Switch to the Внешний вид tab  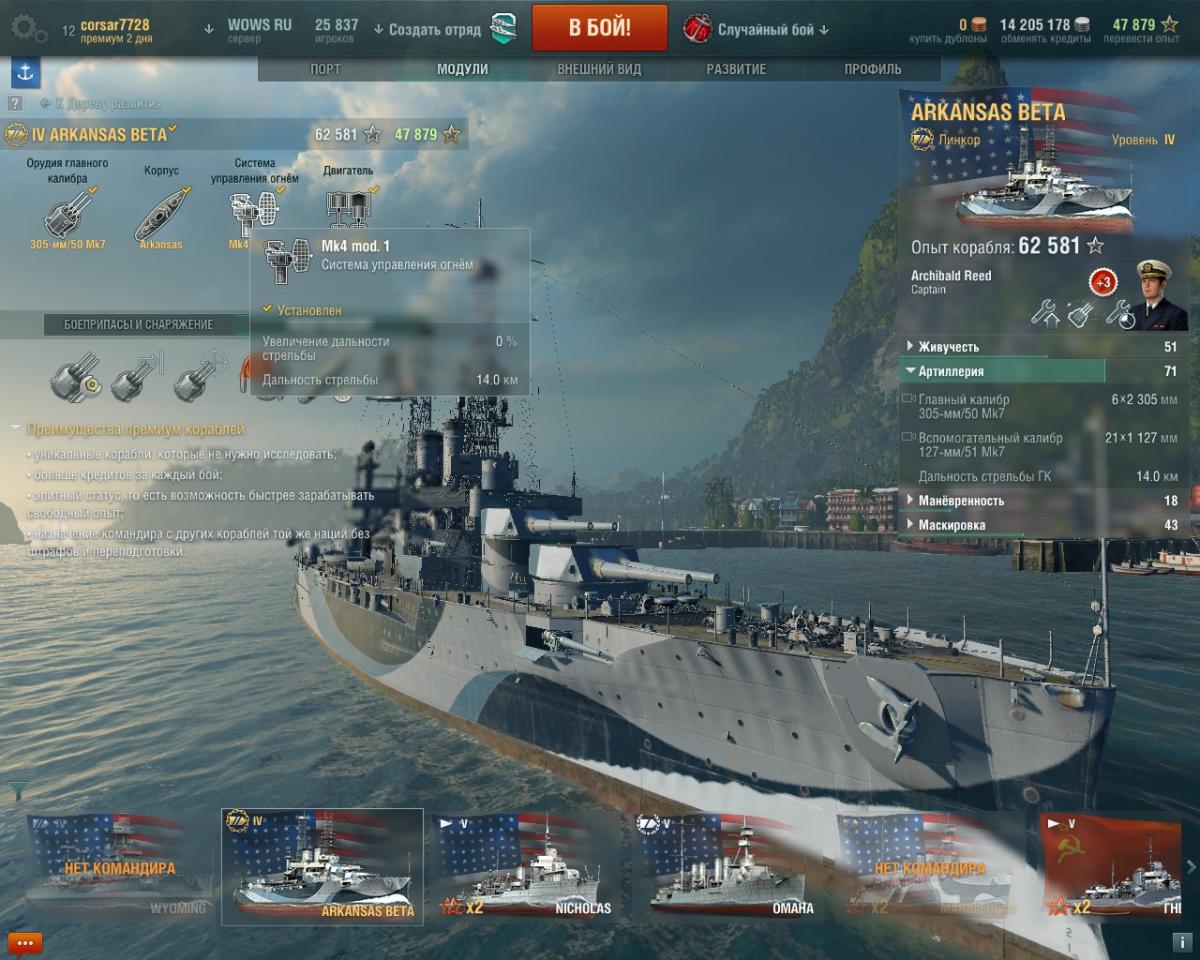point(599,69)
